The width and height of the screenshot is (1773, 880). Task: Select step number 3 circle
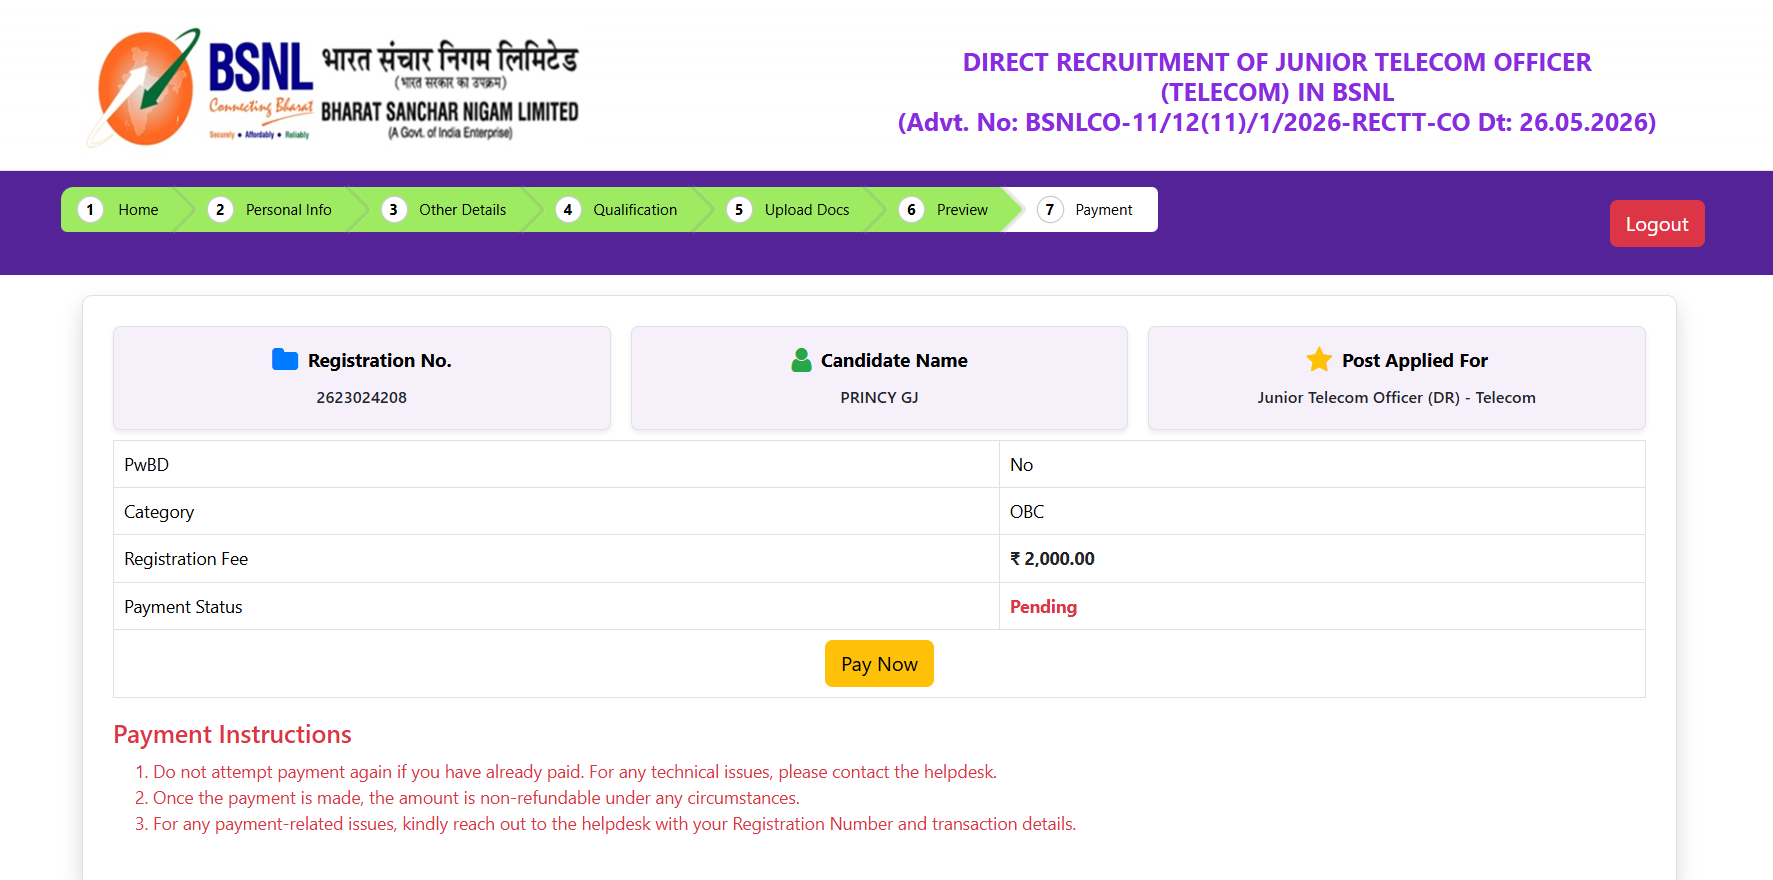coord(394,210)
